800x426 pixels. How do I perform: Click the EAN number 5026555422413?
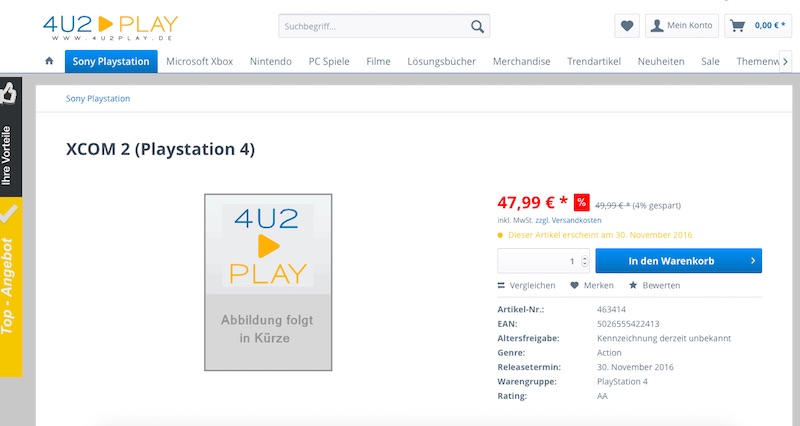(628, 324)
